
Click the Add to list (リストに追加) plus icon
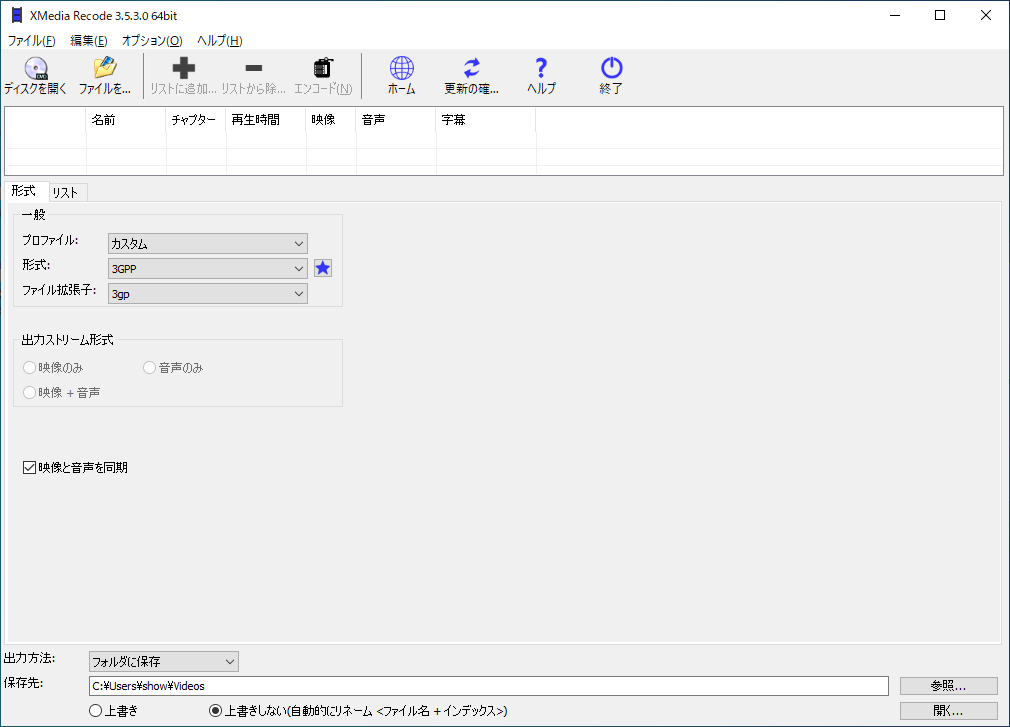(184, 68)
